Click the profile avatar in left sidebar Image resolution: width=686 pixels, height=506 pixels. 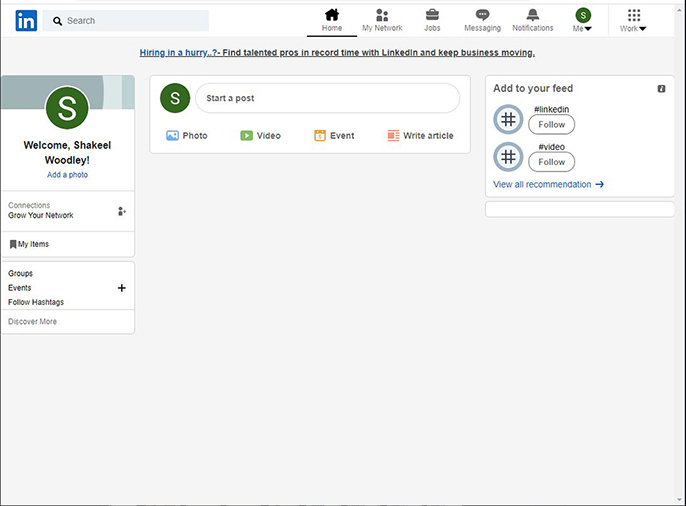tap(67, 108)
